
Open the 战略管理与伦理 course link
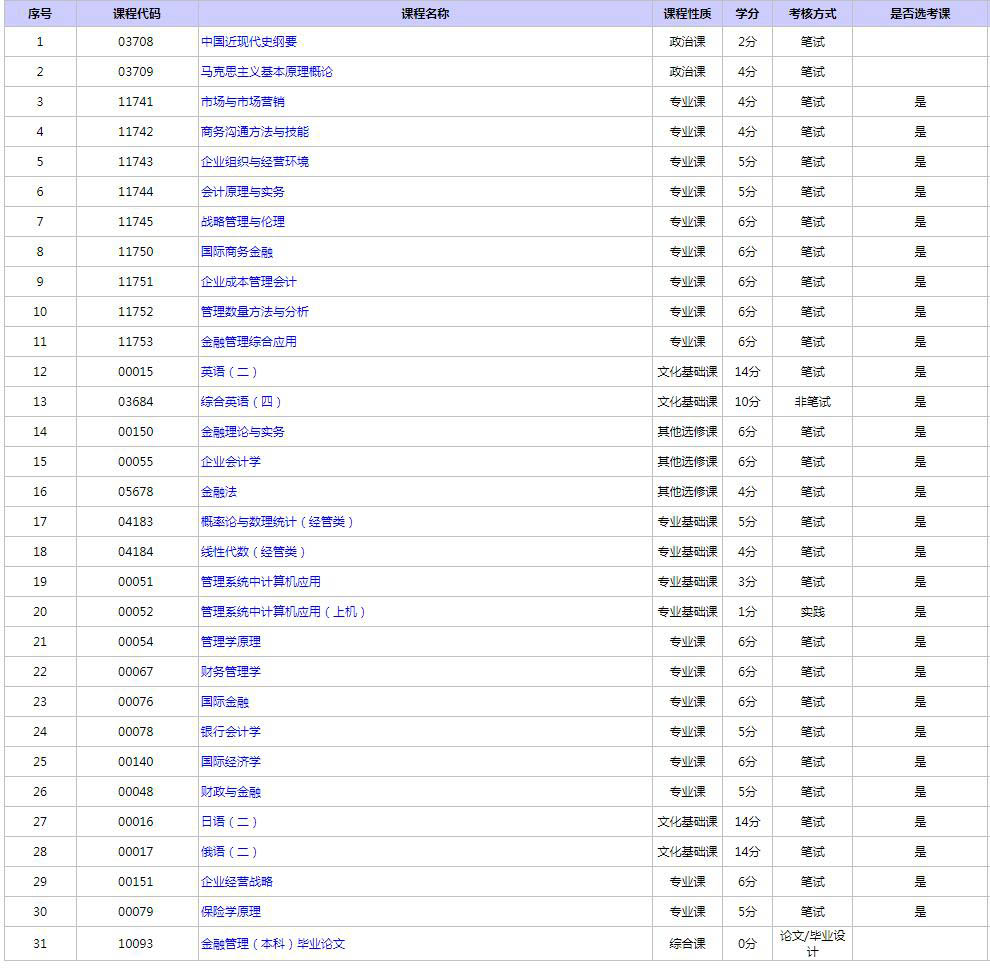tap(242, 222)
